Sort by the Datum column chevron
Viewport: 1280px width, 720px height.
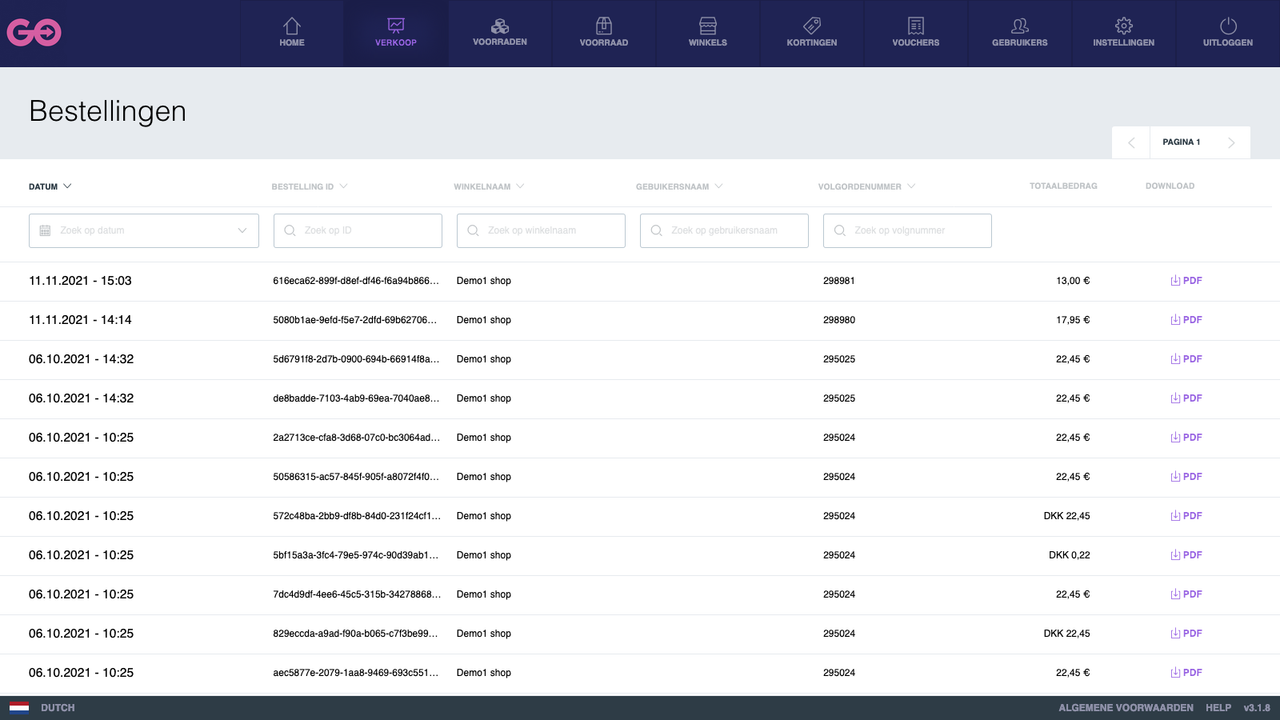pos(68,186)
